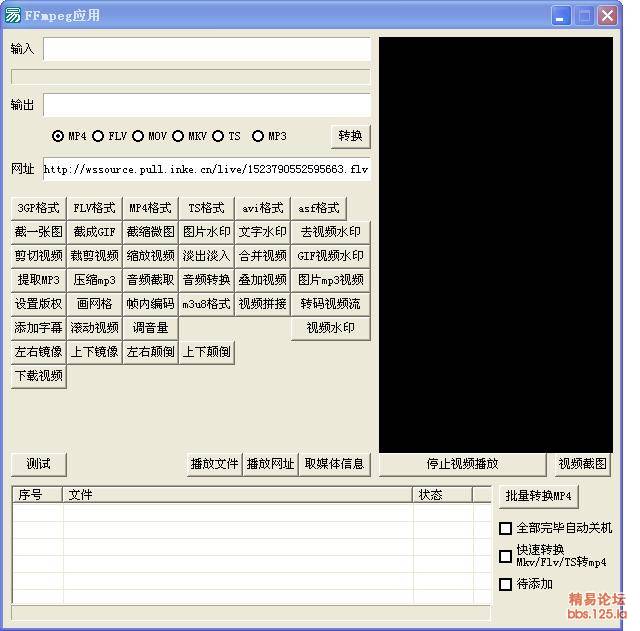Click the FFmpeg app icon in title bar
This screenshot has height=631, width=640.
[13, 15]
